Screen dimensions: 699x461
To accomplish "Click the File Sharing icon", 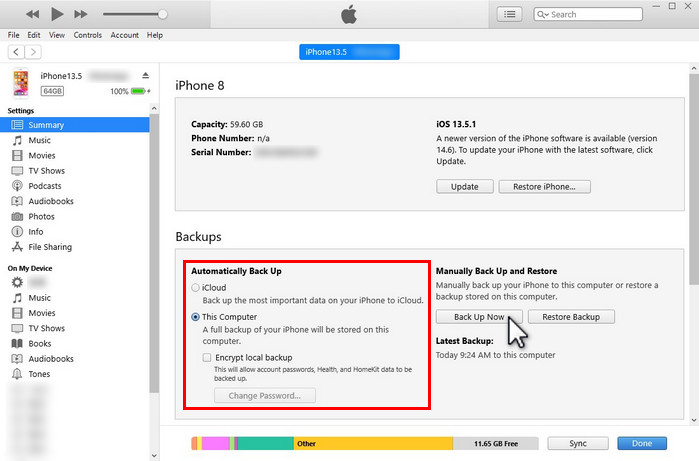I will [17, 247].
